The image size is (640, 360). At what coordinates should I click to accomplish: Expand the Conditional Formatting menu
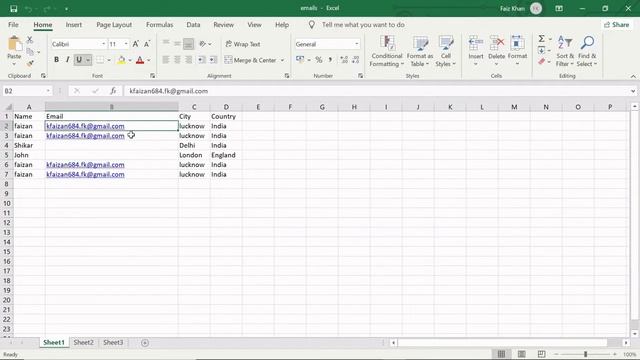(x=387, y=51)
